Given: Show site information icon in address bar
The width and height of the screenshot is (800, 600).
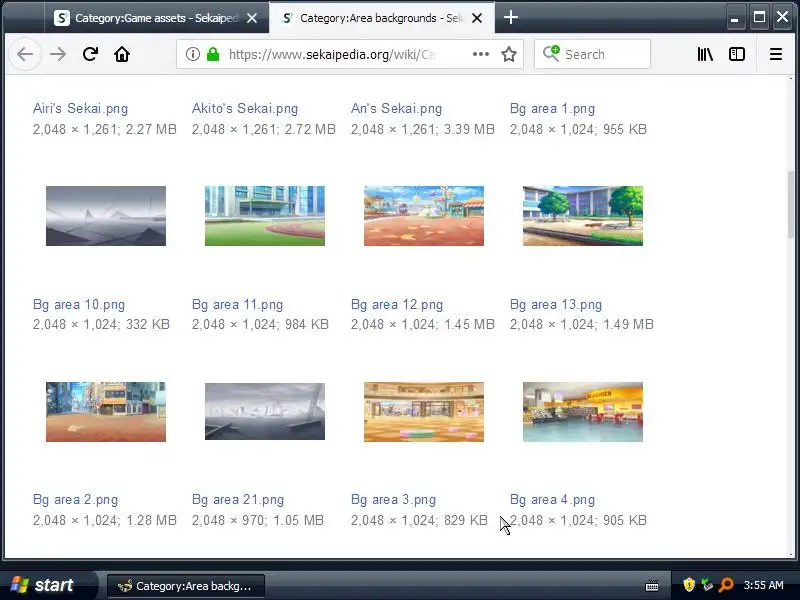Looking at the screenshot, I should [192, 54].
